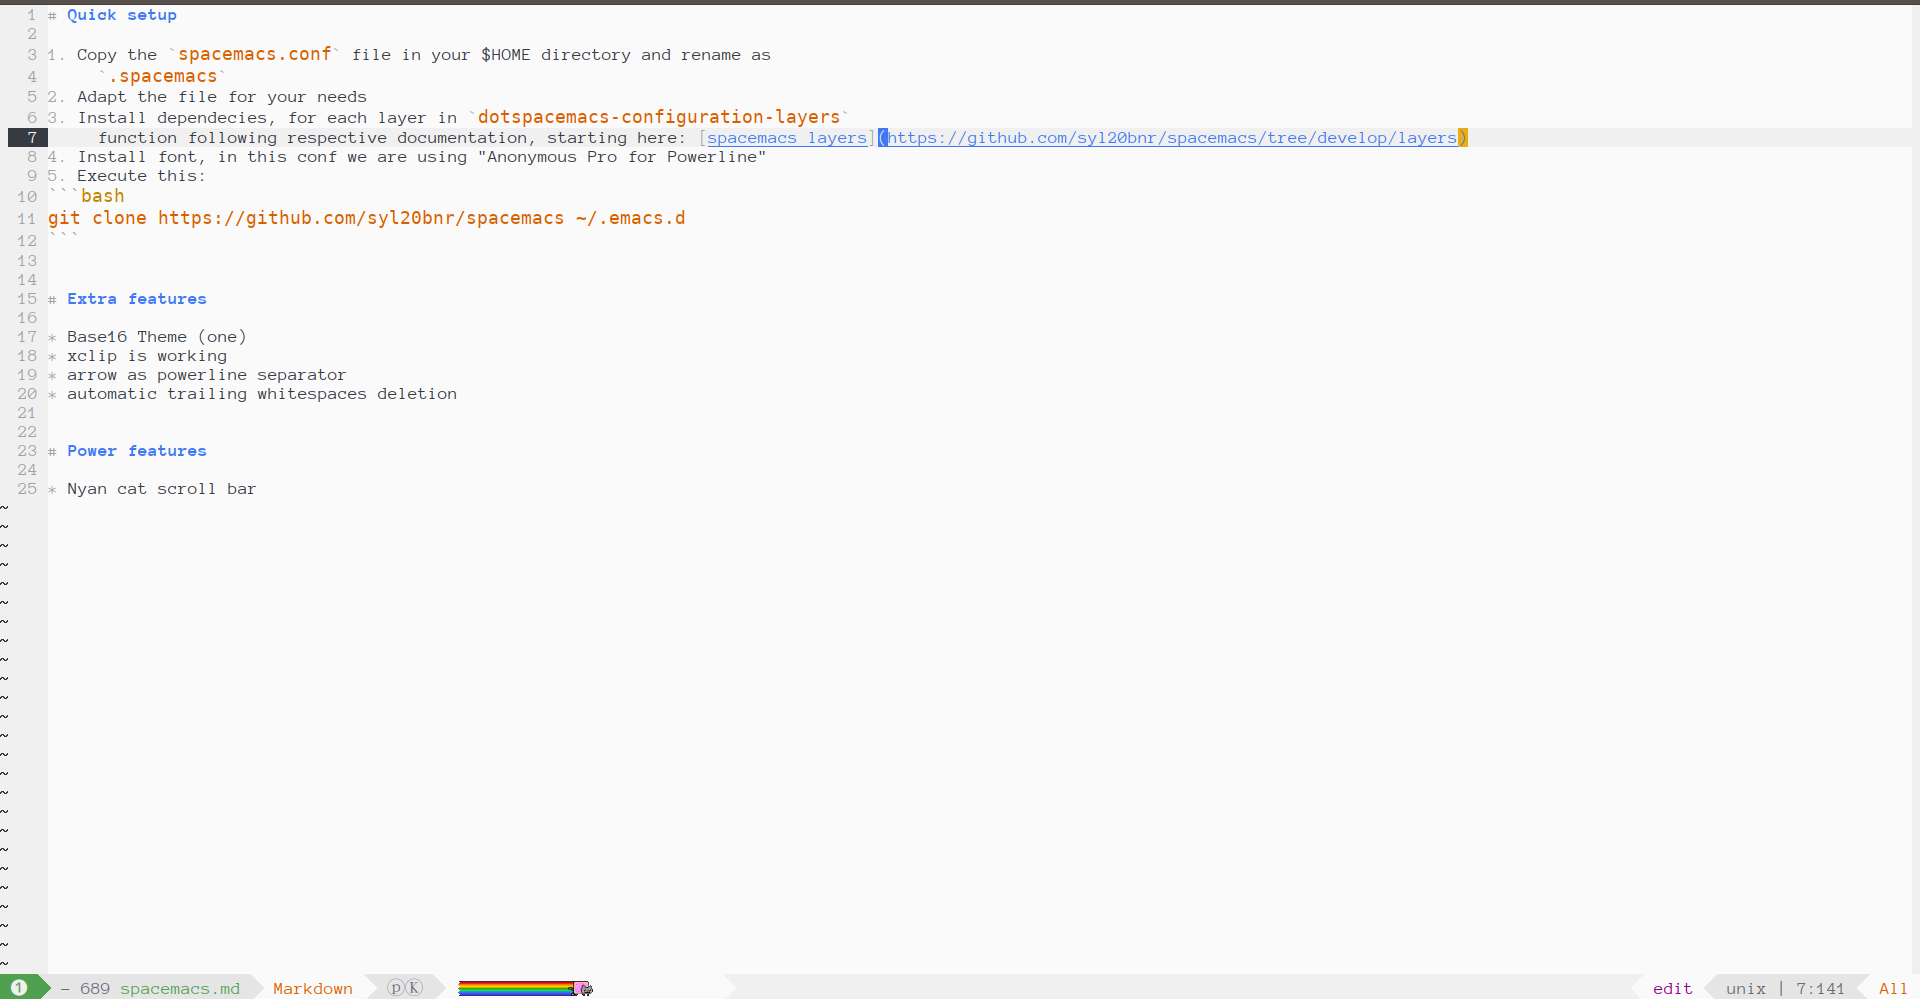Click the .spacemacs inline code
This screenshot has width=1920, height=999.
pos(163,76)
